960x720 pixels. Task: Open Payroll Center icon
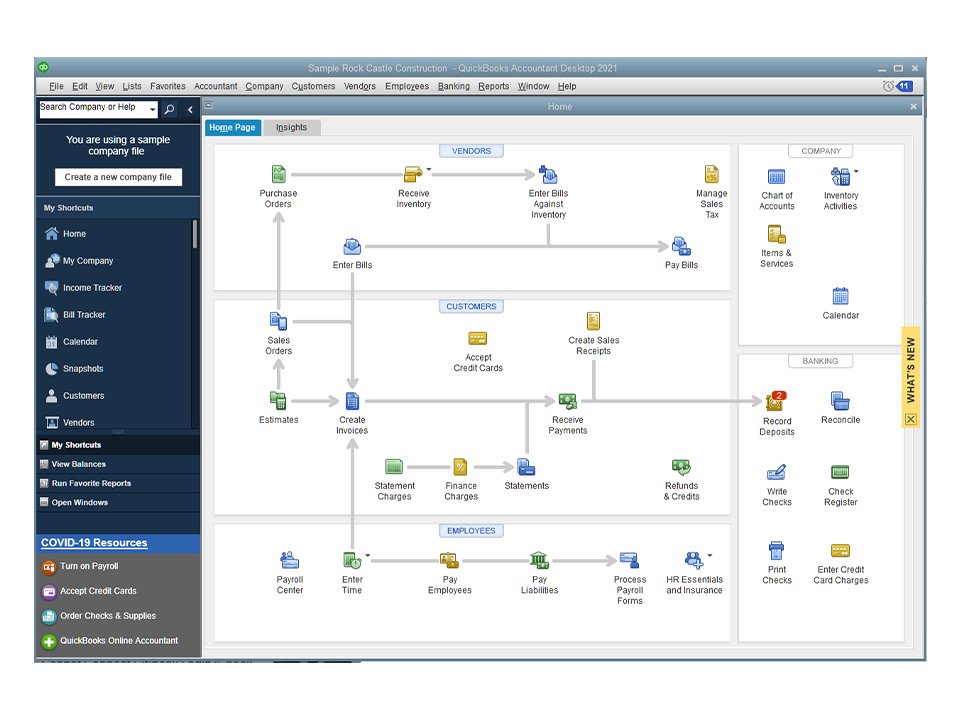click(x=290, y=560)
